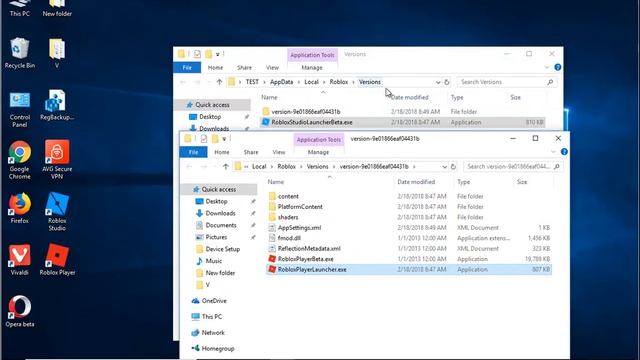Refresh the front explorer address bar

[453, 167]
